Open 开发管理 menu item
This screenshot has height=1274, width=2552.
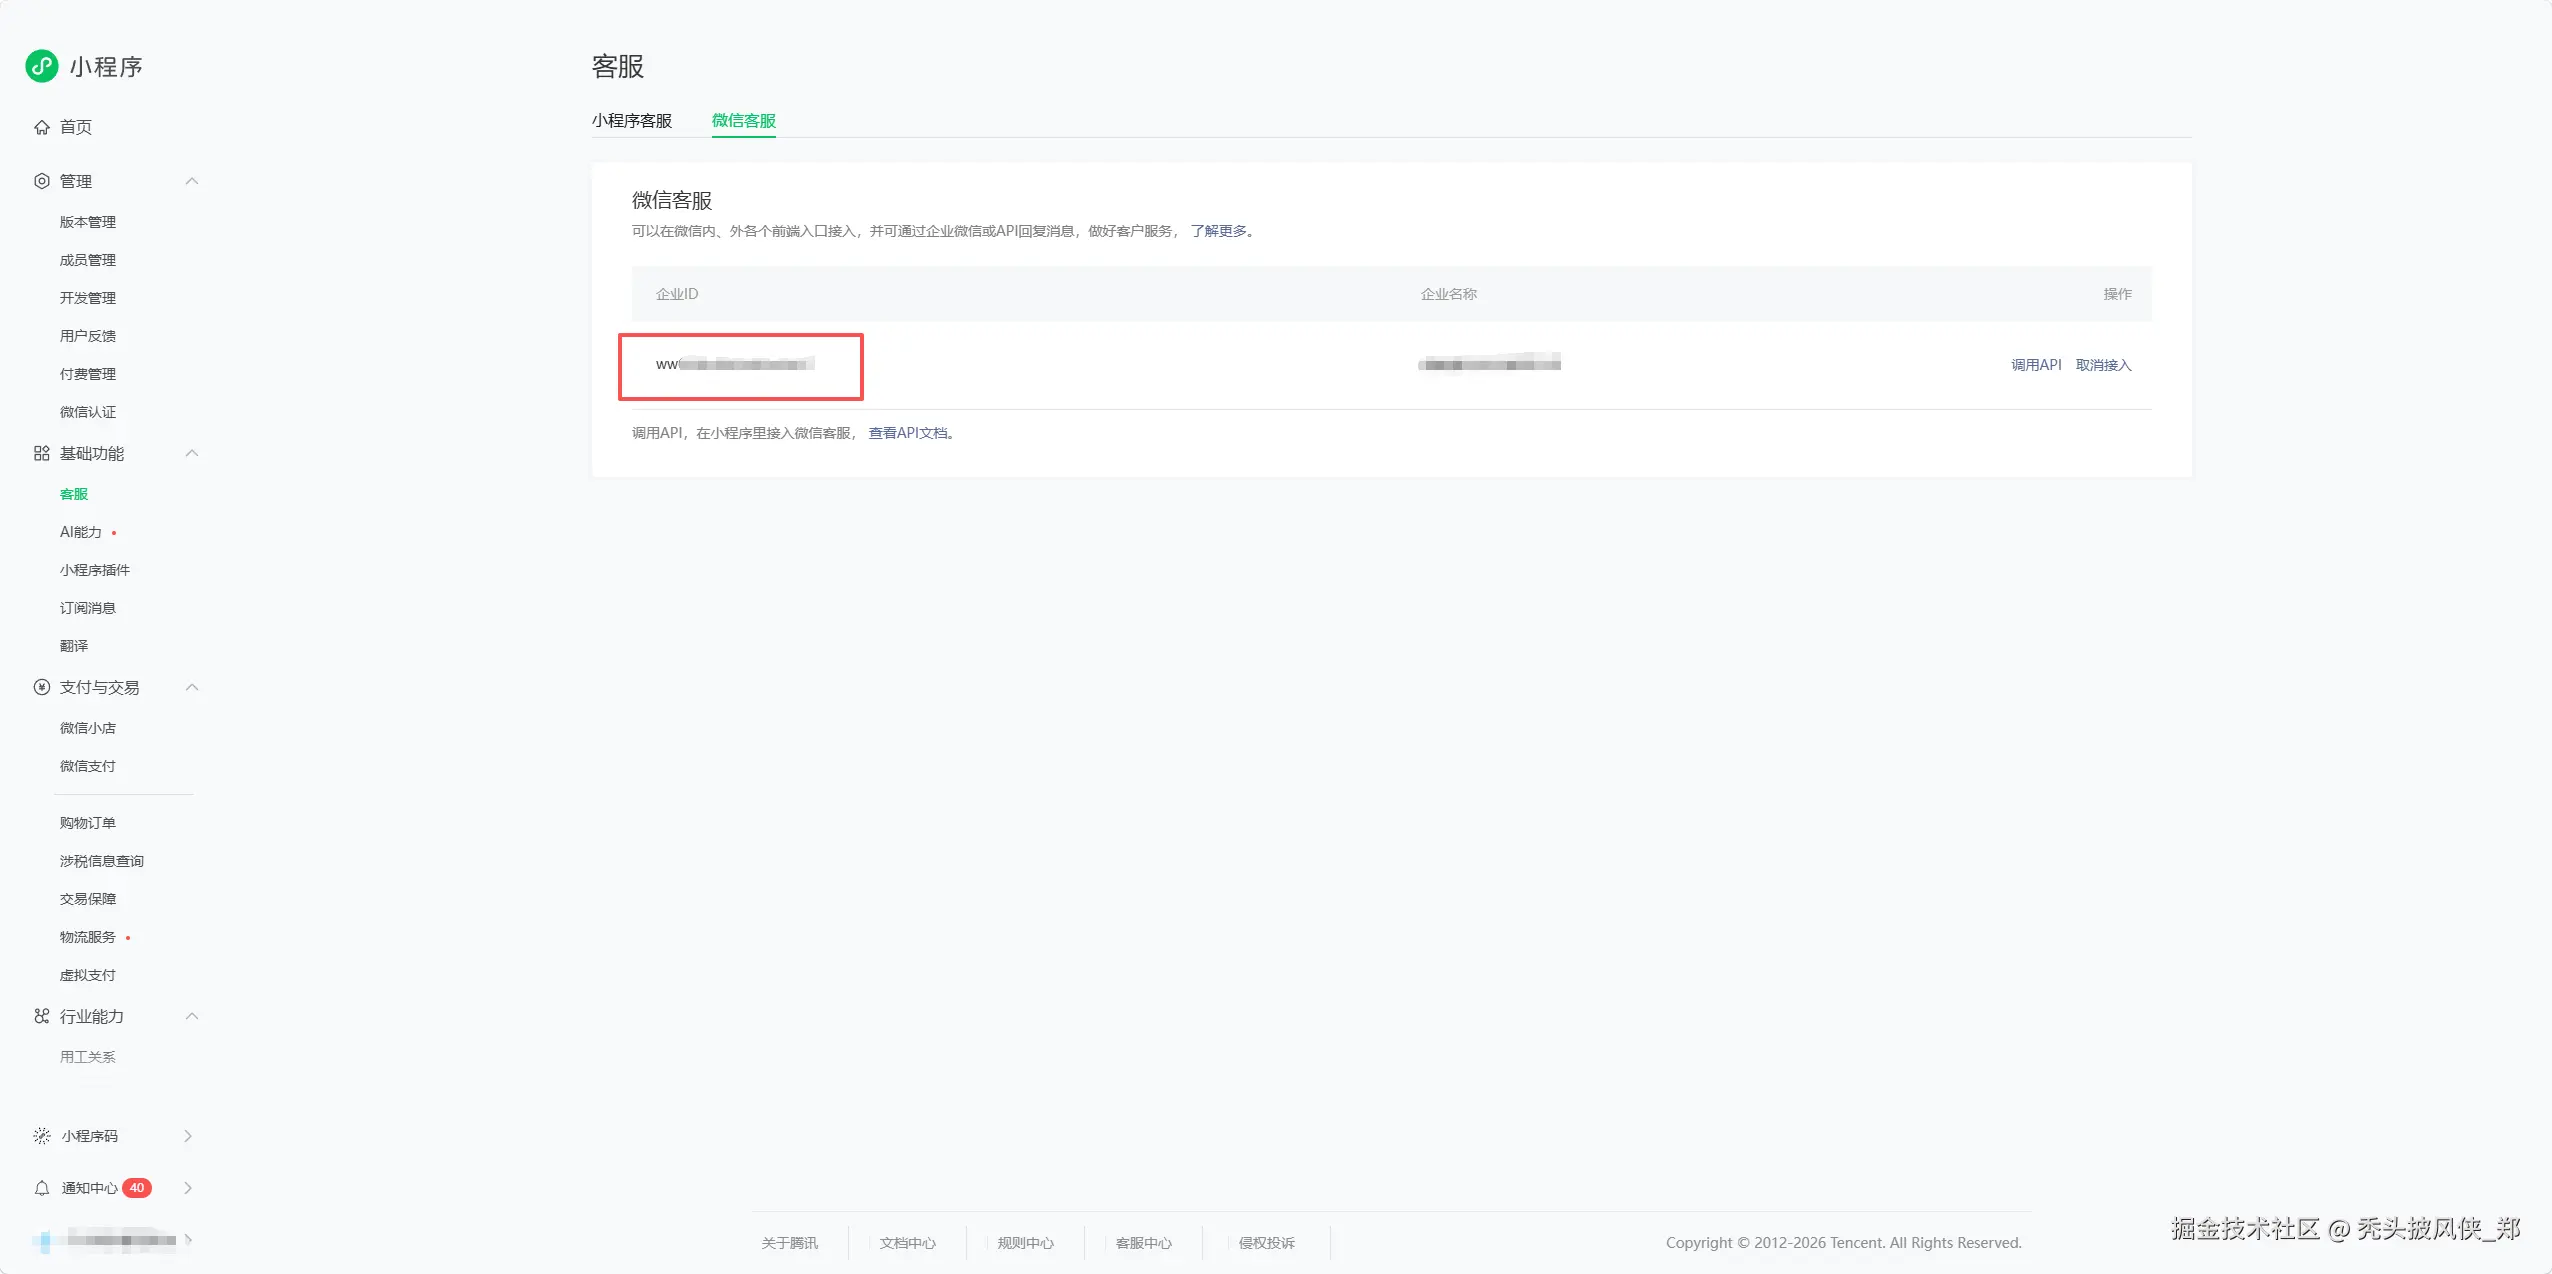pyautogui.click(x=88, y=298)
